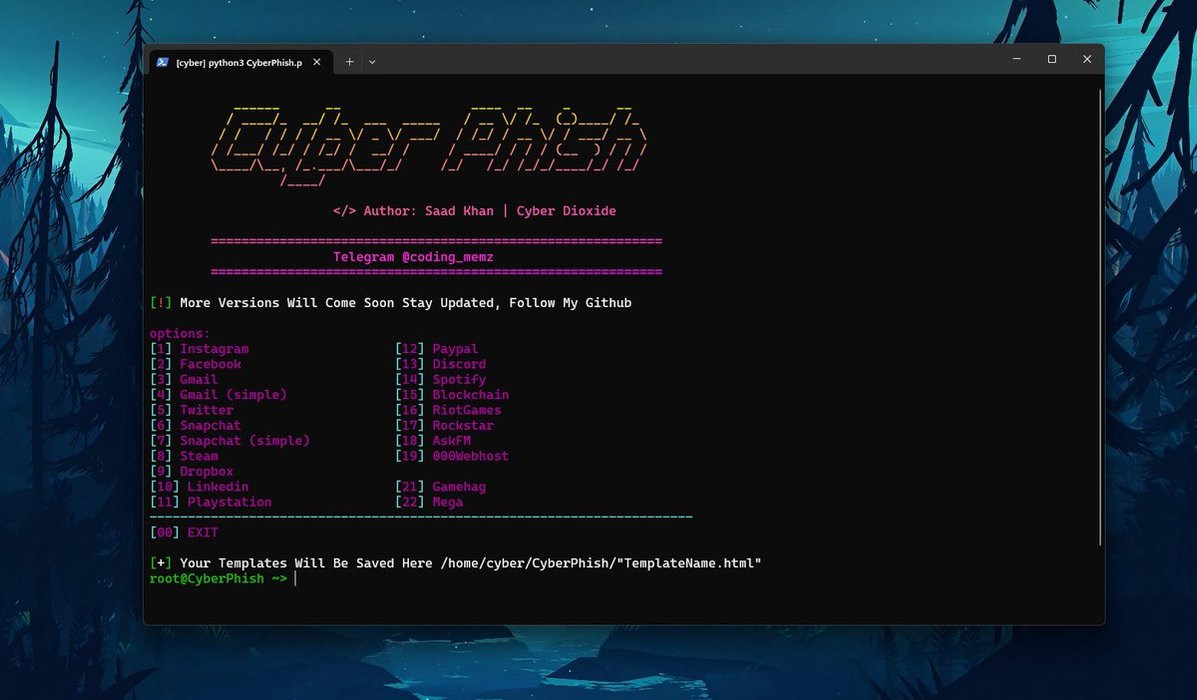This screenshot has height=700, width=1197.
Task: Click the '/home/cyber/CyberPhish/' template path text
Action: (528, 563)
